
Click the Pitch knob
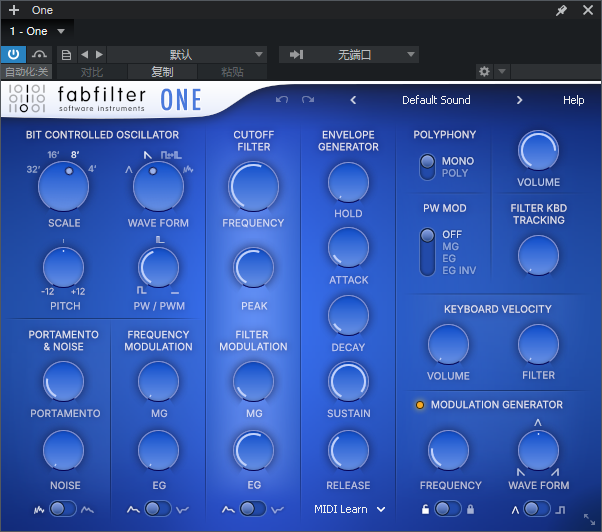pos(63,268)
